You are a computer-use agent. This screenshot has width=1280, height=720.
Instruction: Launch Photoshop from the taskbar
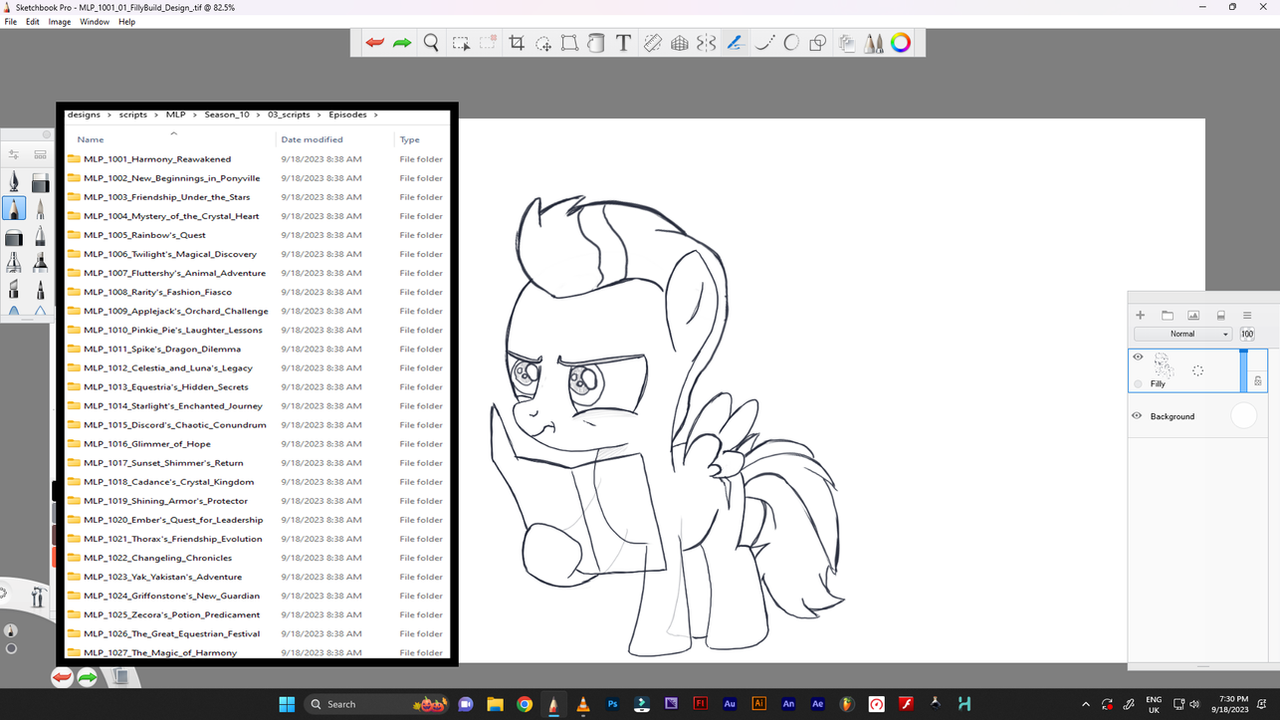point(613,704)
